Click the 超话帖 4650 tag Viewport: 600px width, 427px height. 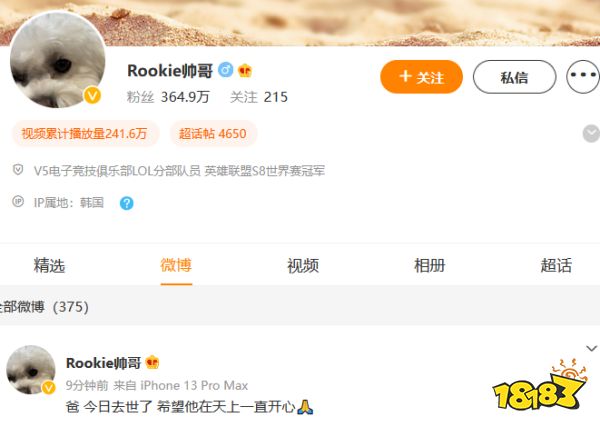pyautogui.click(x=213, y=134)
